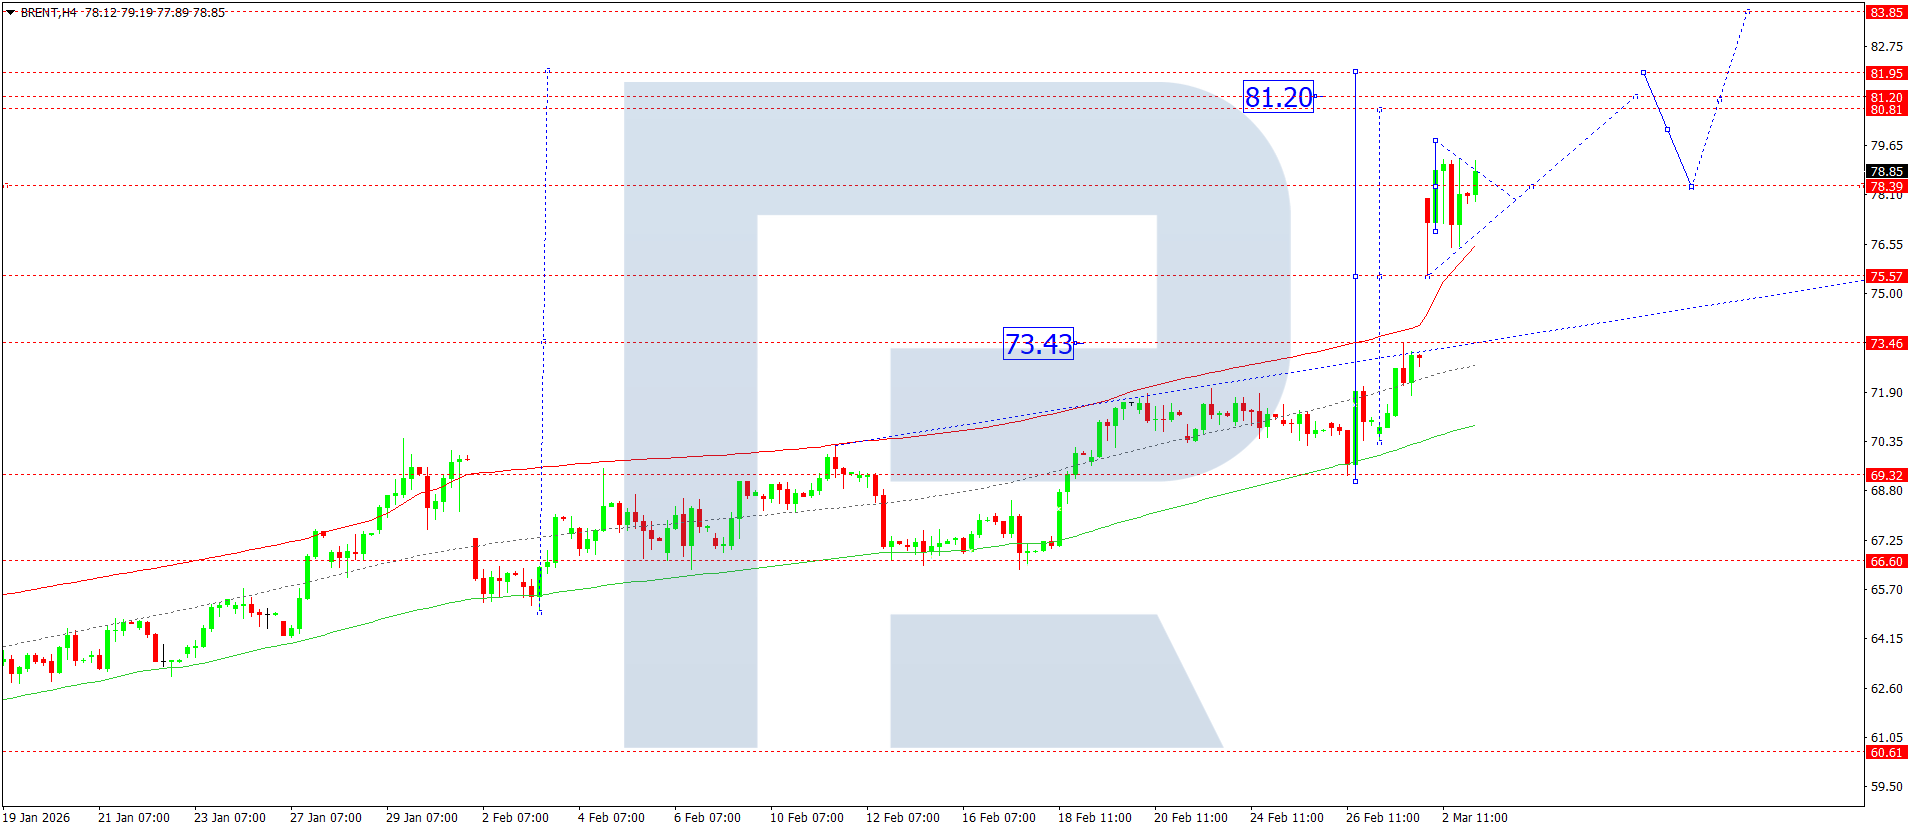Click the red 73.46 price level tag
Image resolution: width=1914 pixels, height=830 pixels.
[1886, 344]
